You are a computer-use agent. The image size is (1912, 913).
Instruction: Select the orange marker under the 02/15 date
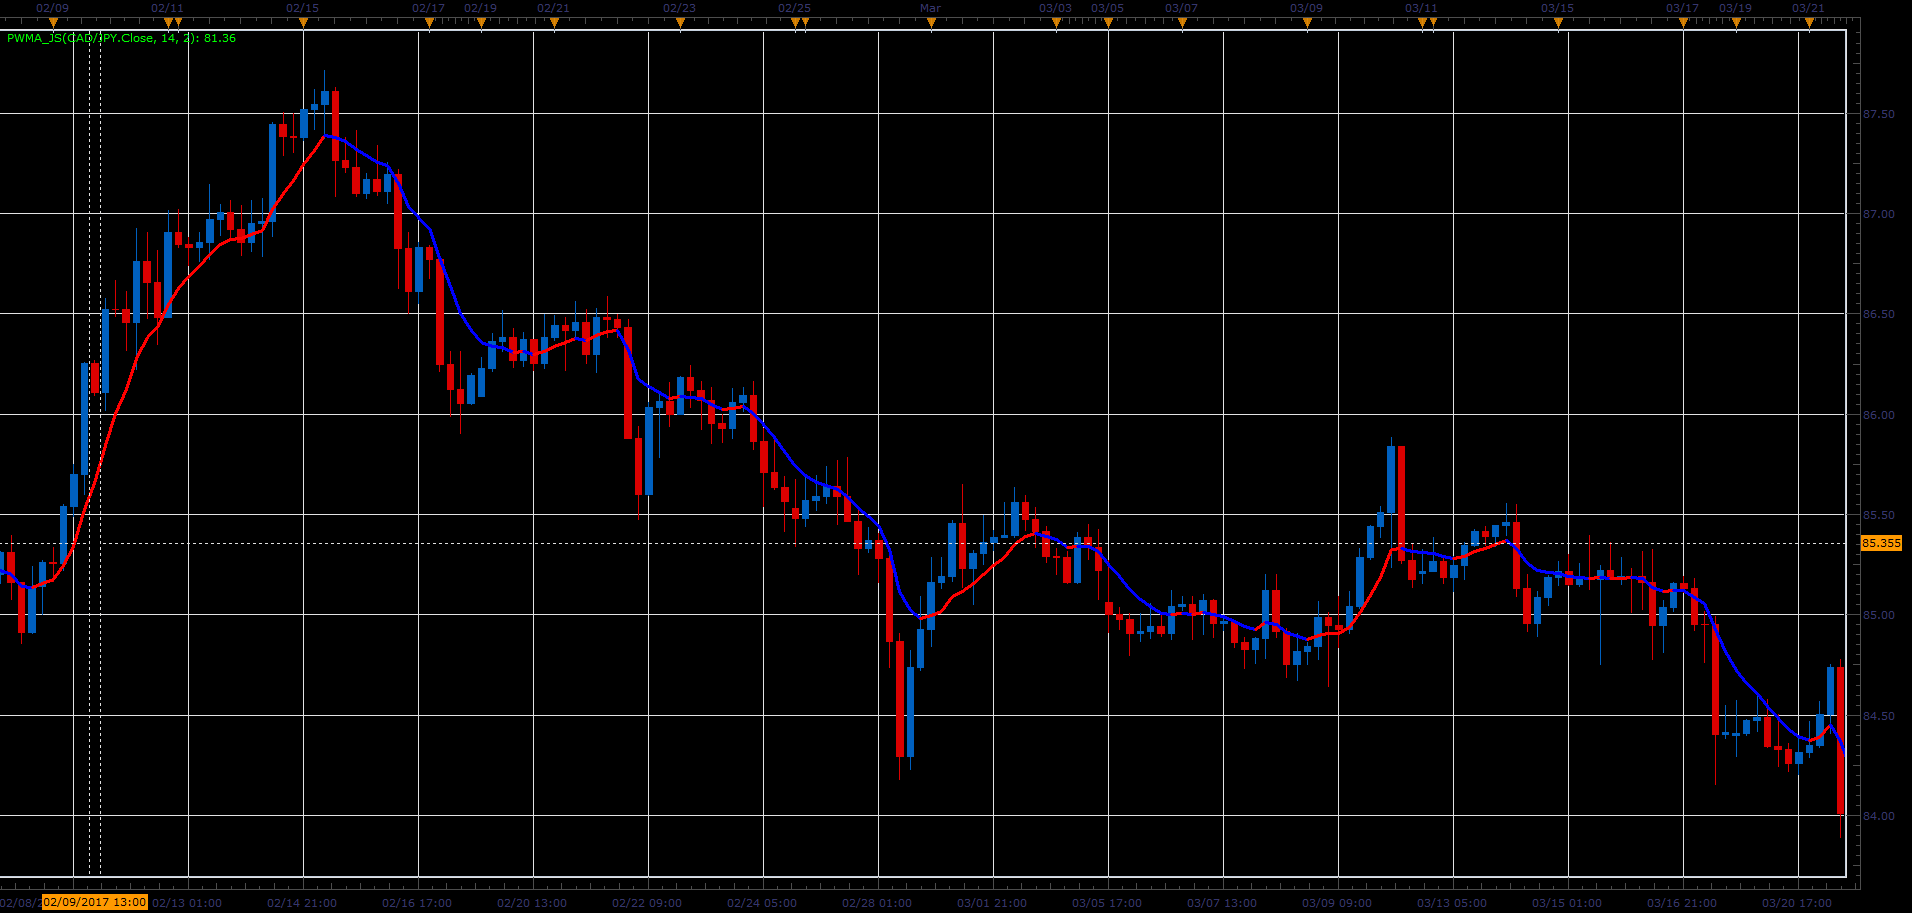[x=302, y=22]
